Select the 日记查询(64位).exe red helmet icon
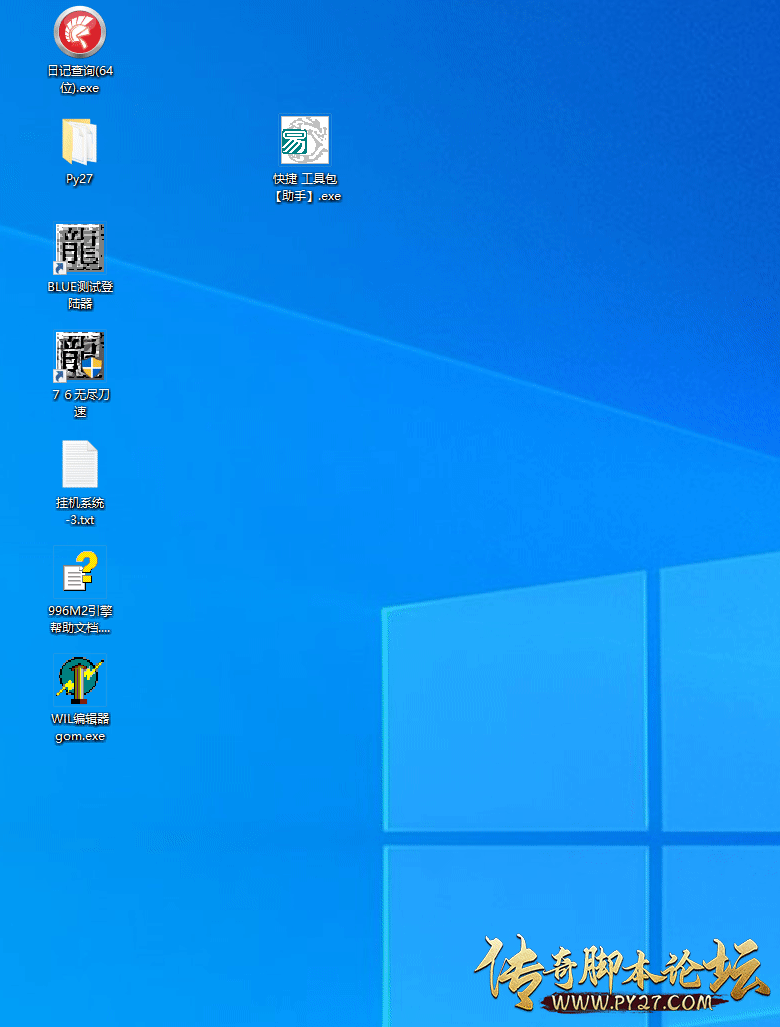This screenshot has width=780, height=1027. coord(80,32)
